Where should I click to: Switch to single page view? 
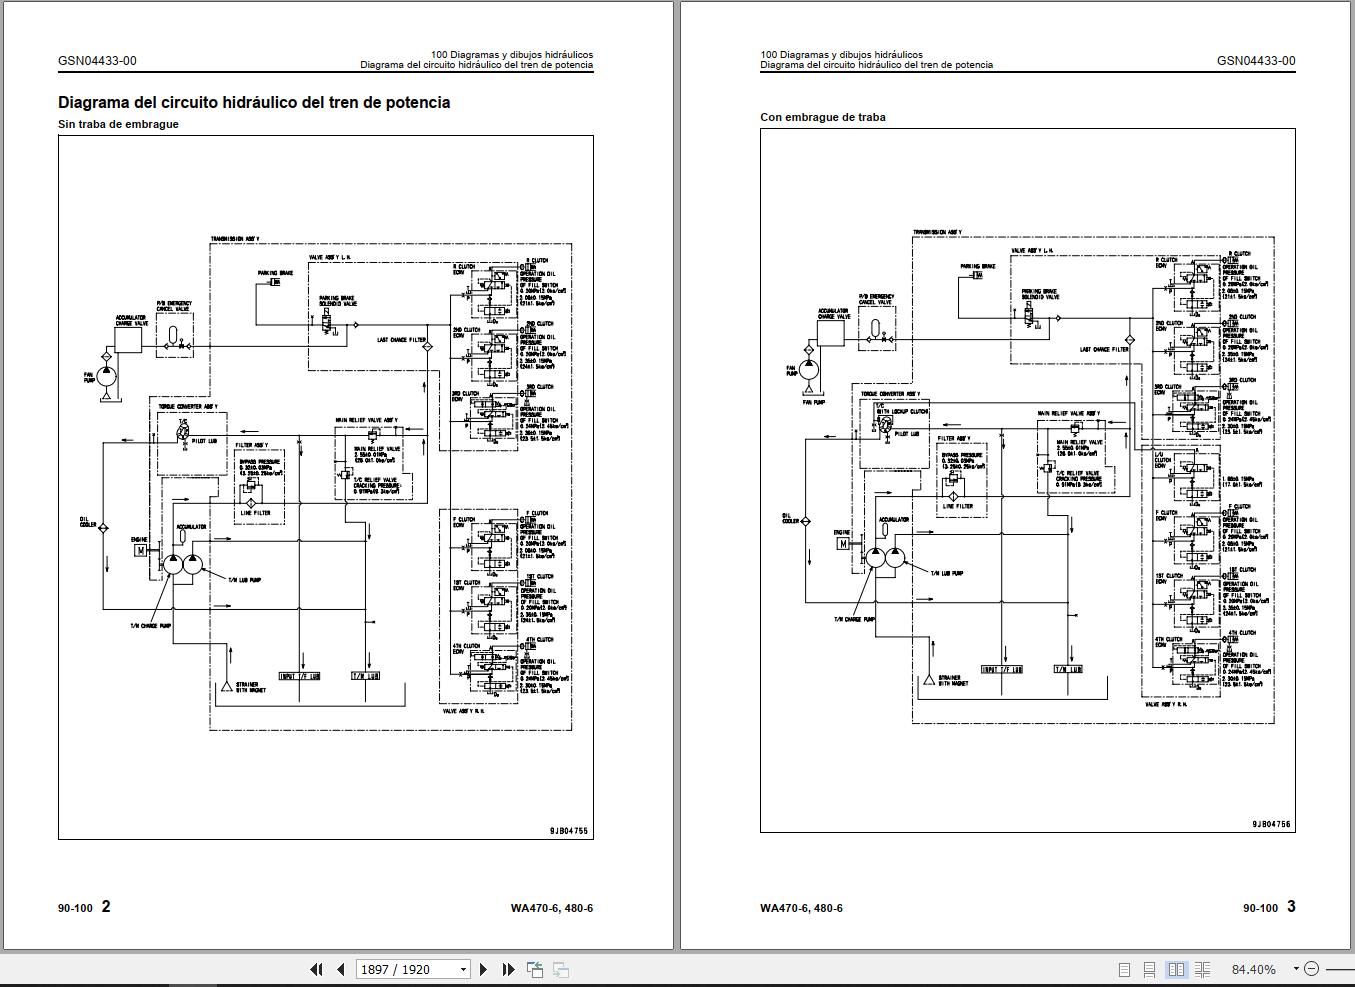pos(1125,969)
